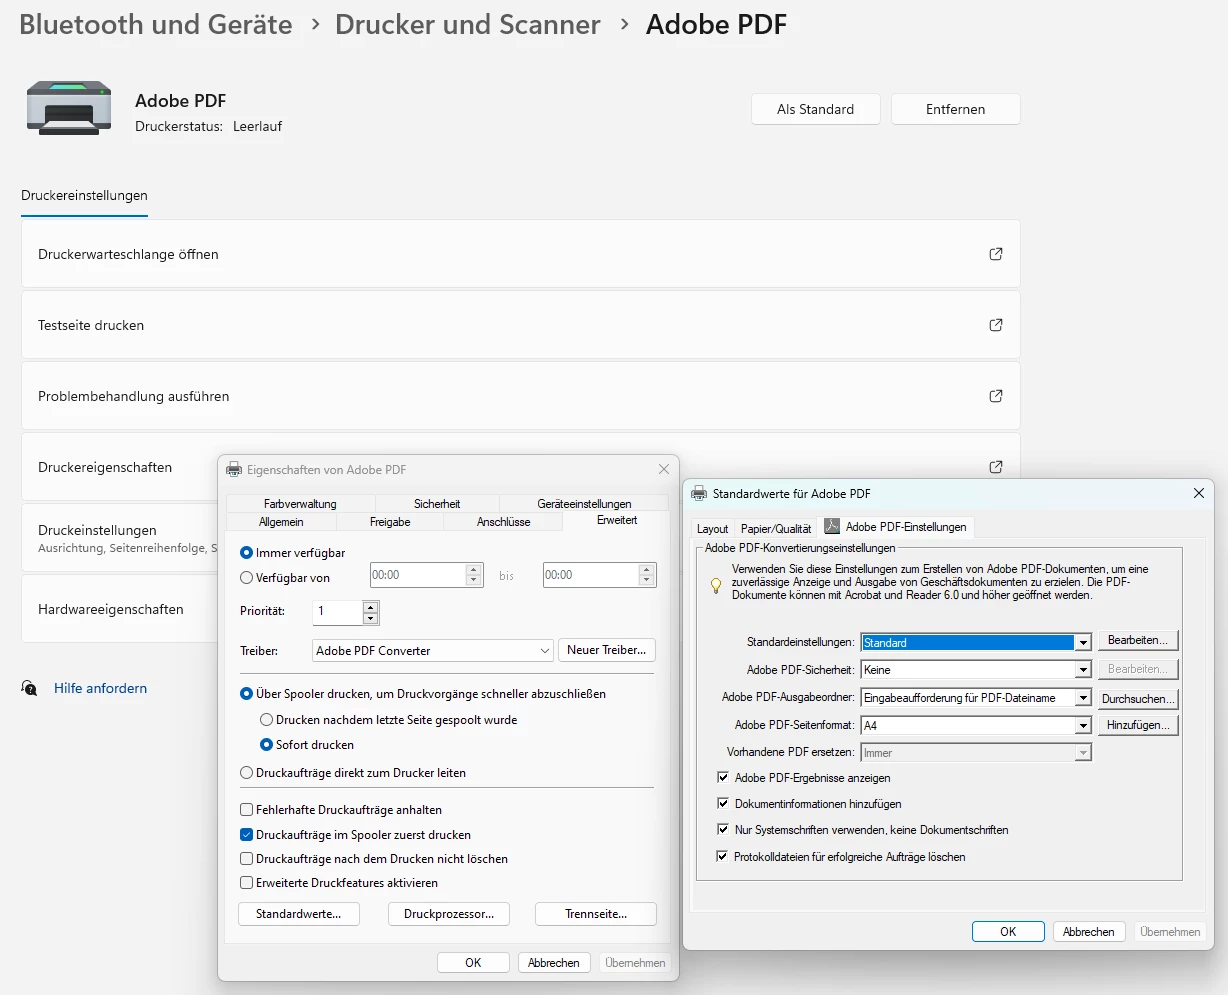Switch to Allgemein tab
Image resolution: width=1228 pixels, height=995 pixels.
[x=281, y=522]
